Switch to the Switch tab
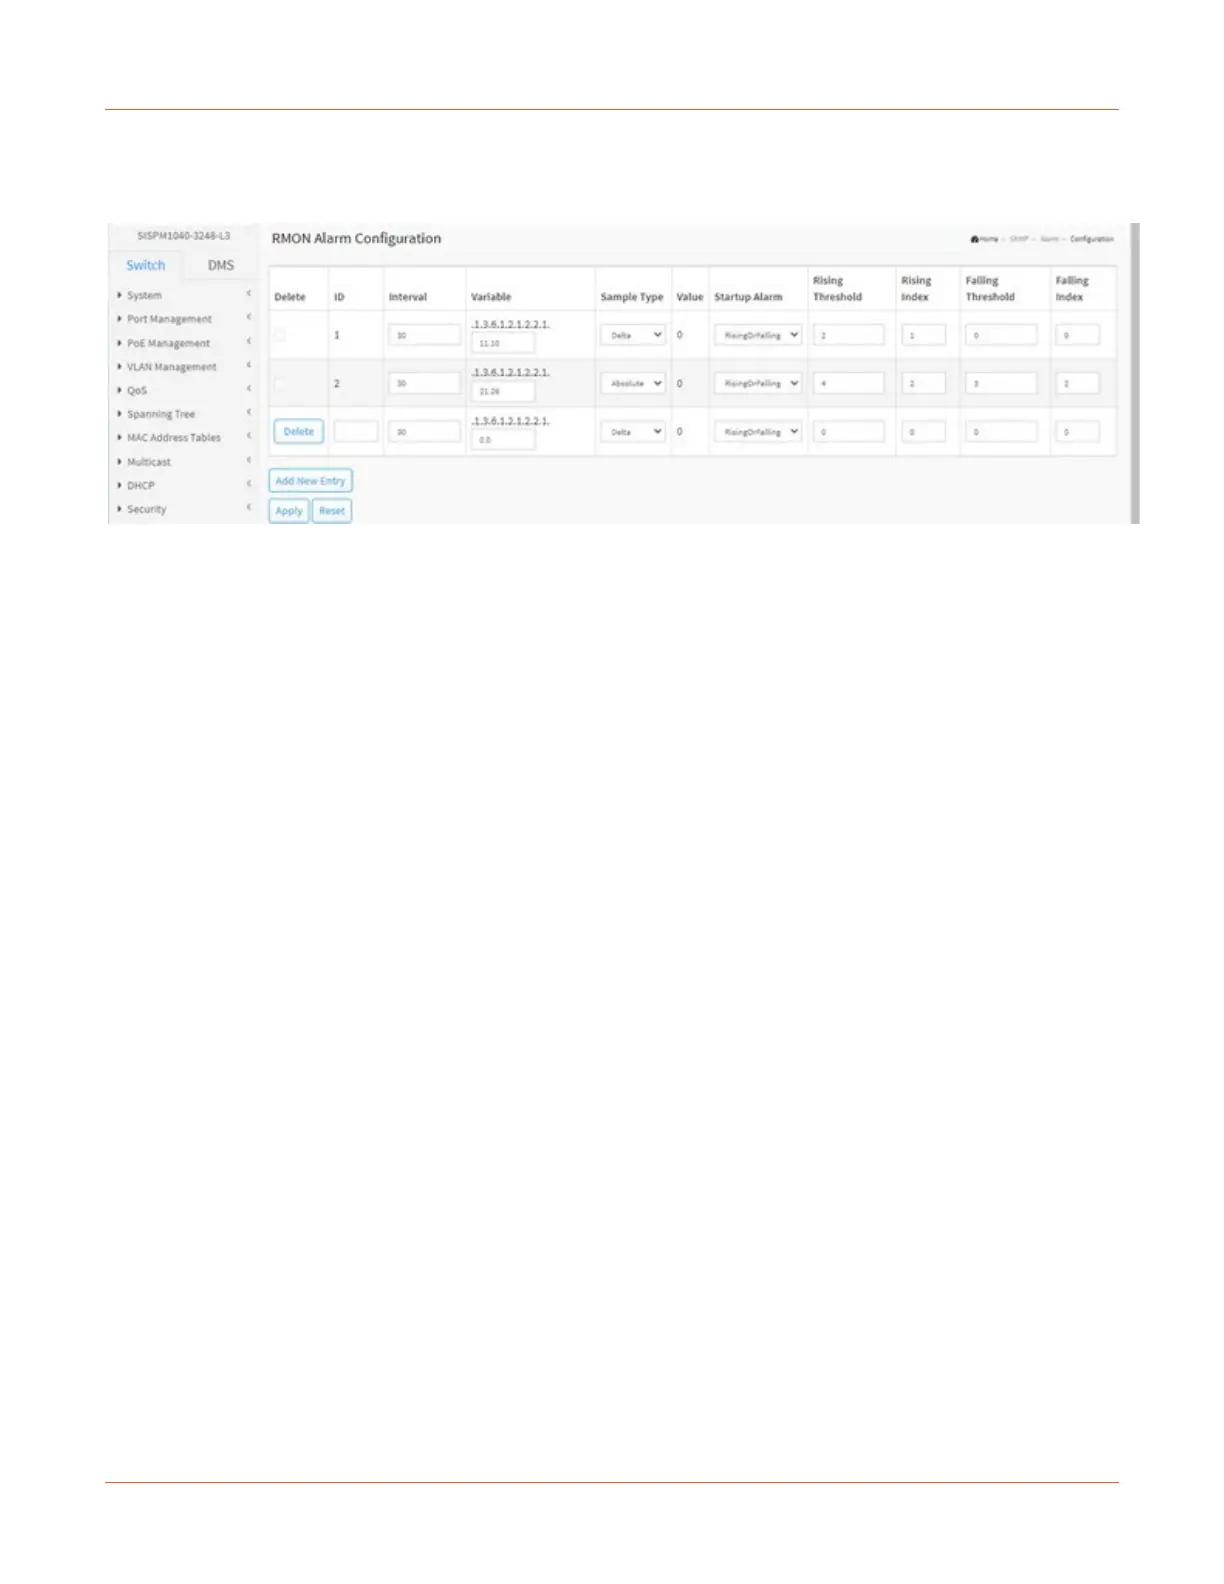This screenshot has height=1584, width=1224. tap(146, 265)
